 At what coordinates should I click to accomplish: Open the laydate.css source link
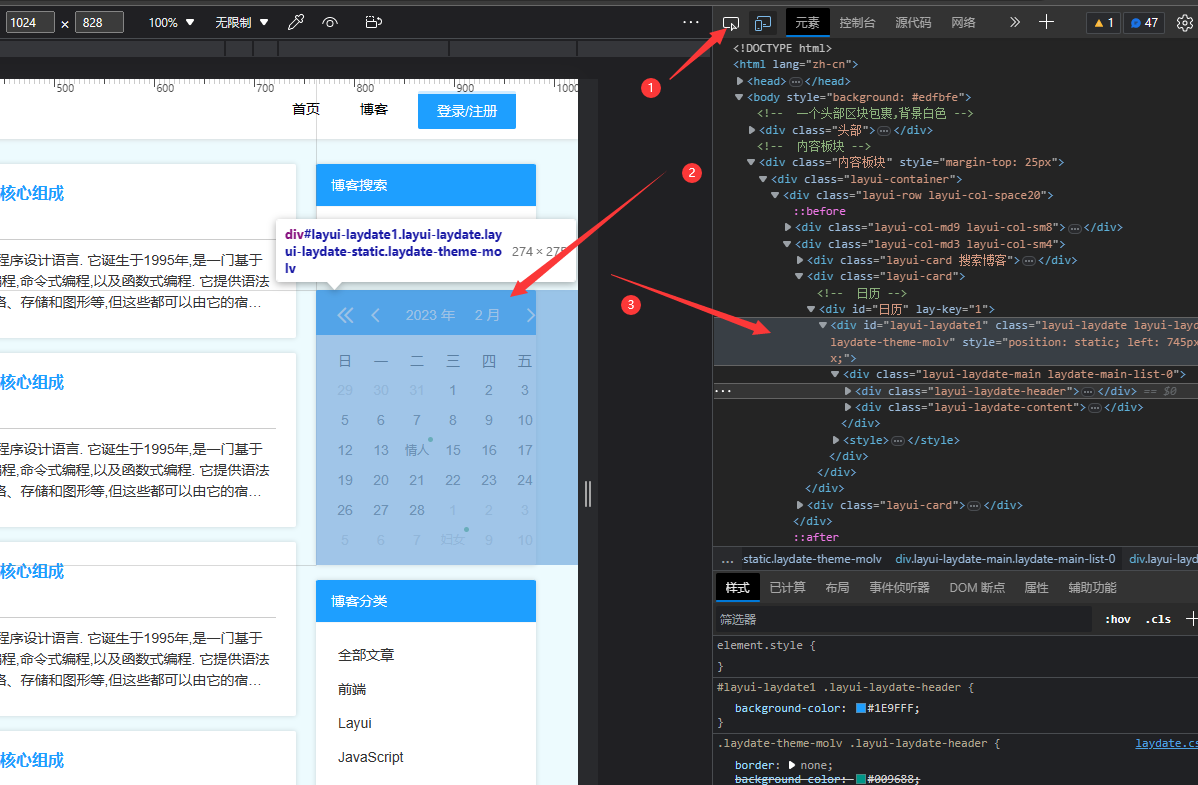1167,743
